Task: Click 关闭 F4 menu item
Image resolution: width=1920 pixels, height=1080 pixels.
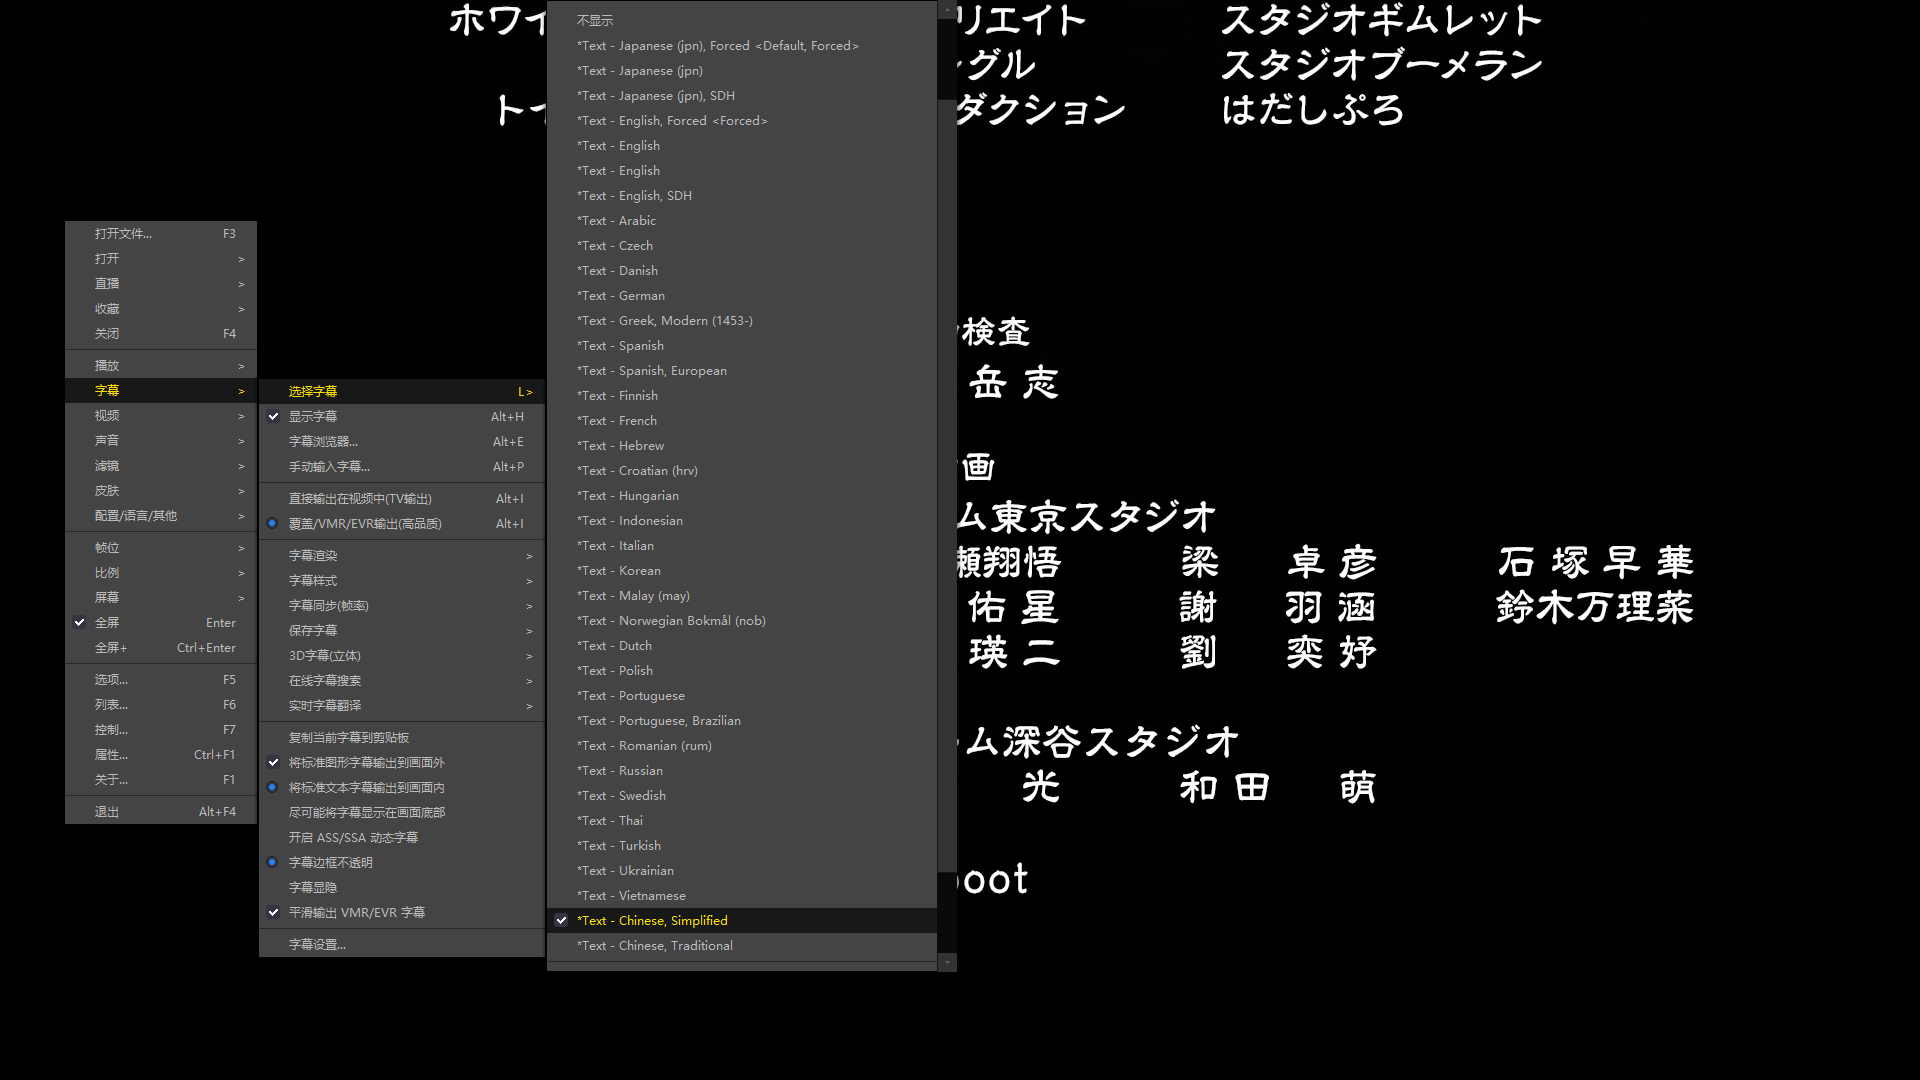Action: click(x=161, y=333)
